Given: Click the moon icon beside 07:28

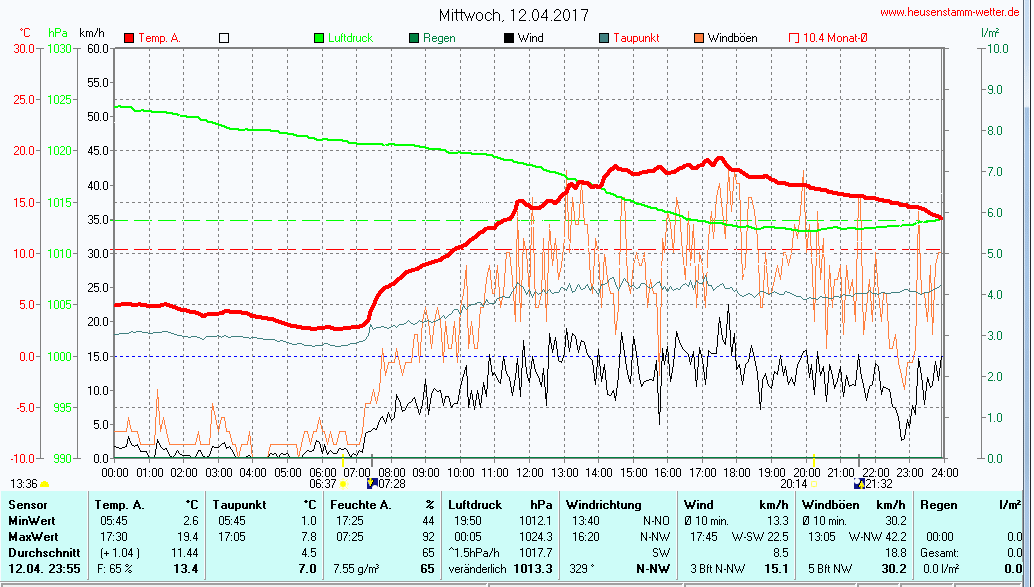Looking at the screenshot, I should pos(372,484).
